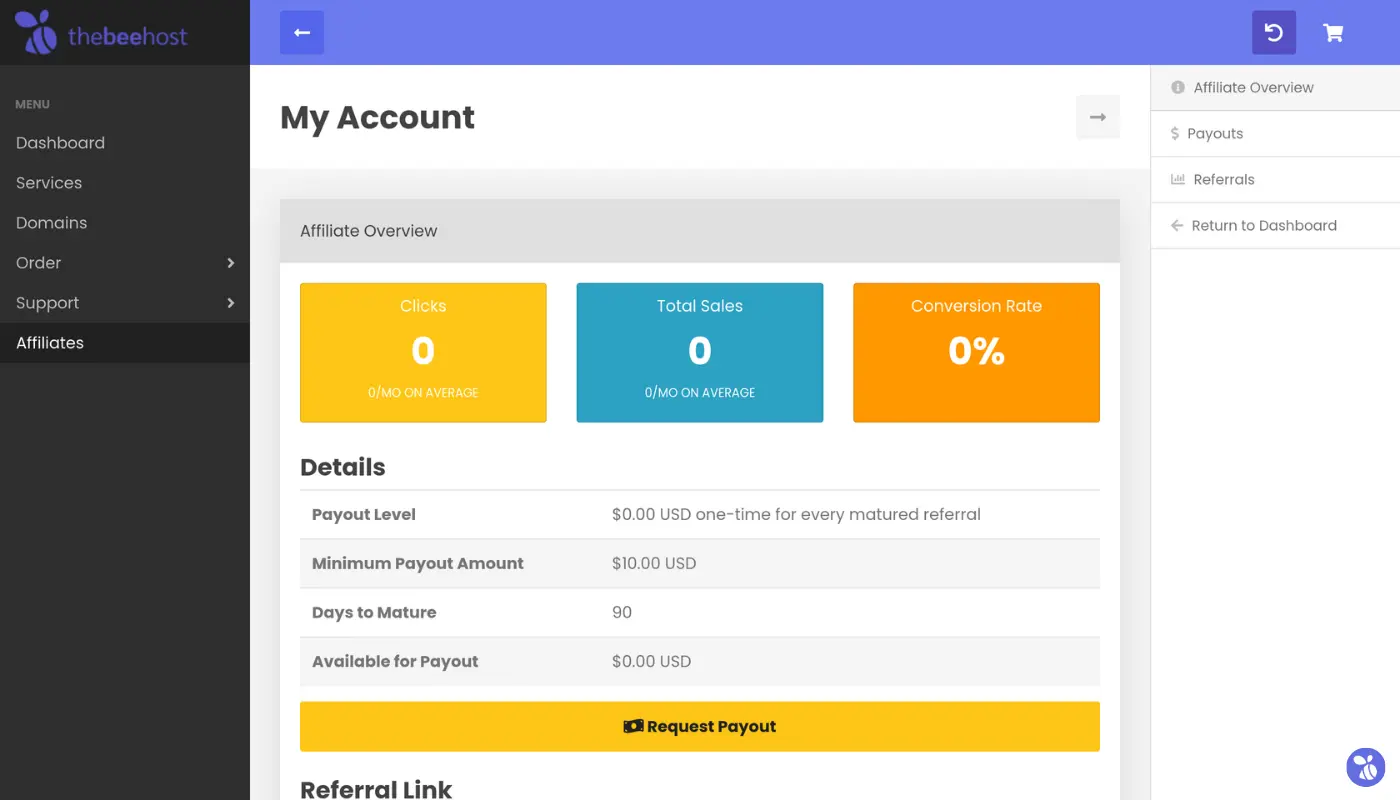Open the shopping cart icon
Viewport: 1400px width, 800px height.
[1332, 33]
